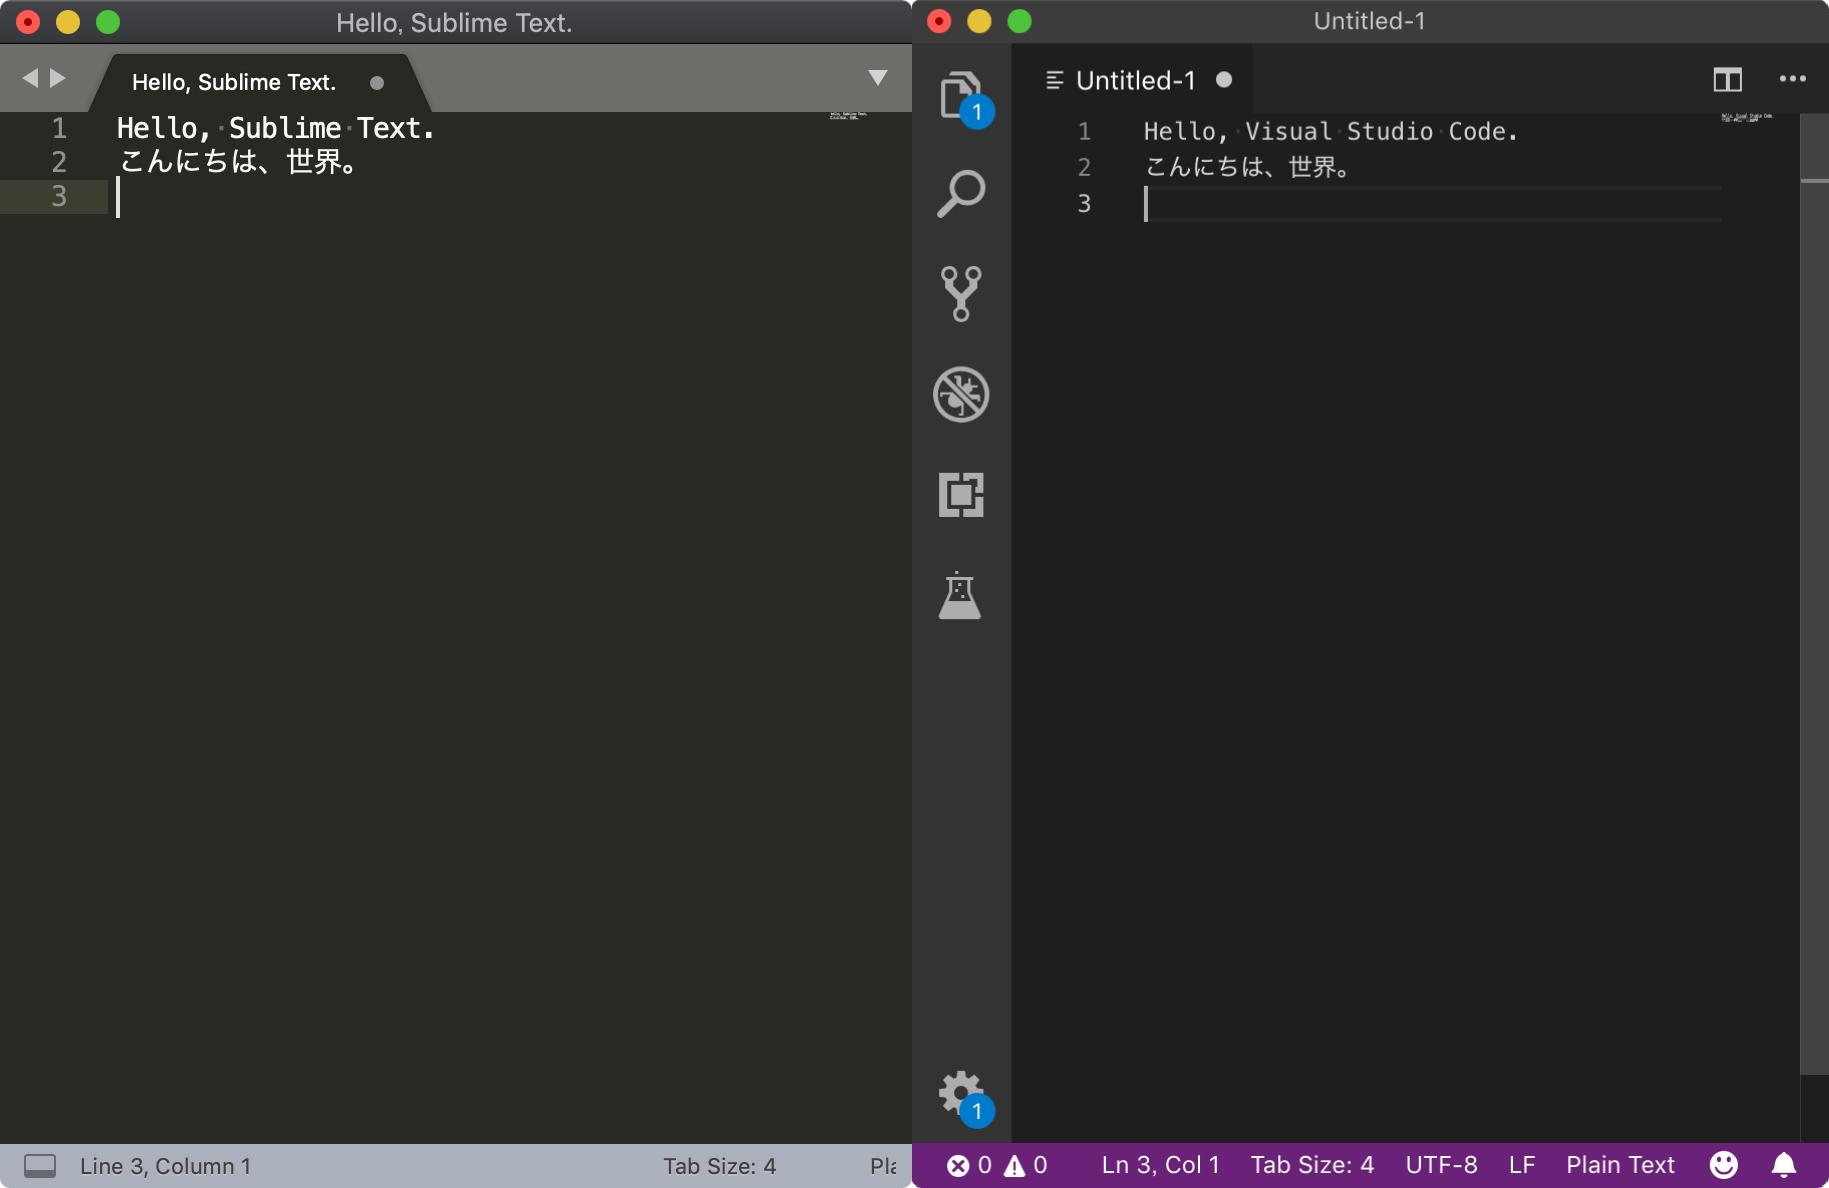The image size is (1829, 1188).
Task: Go to previous tab with Sublime left arrow
Action: coord(30,78)
